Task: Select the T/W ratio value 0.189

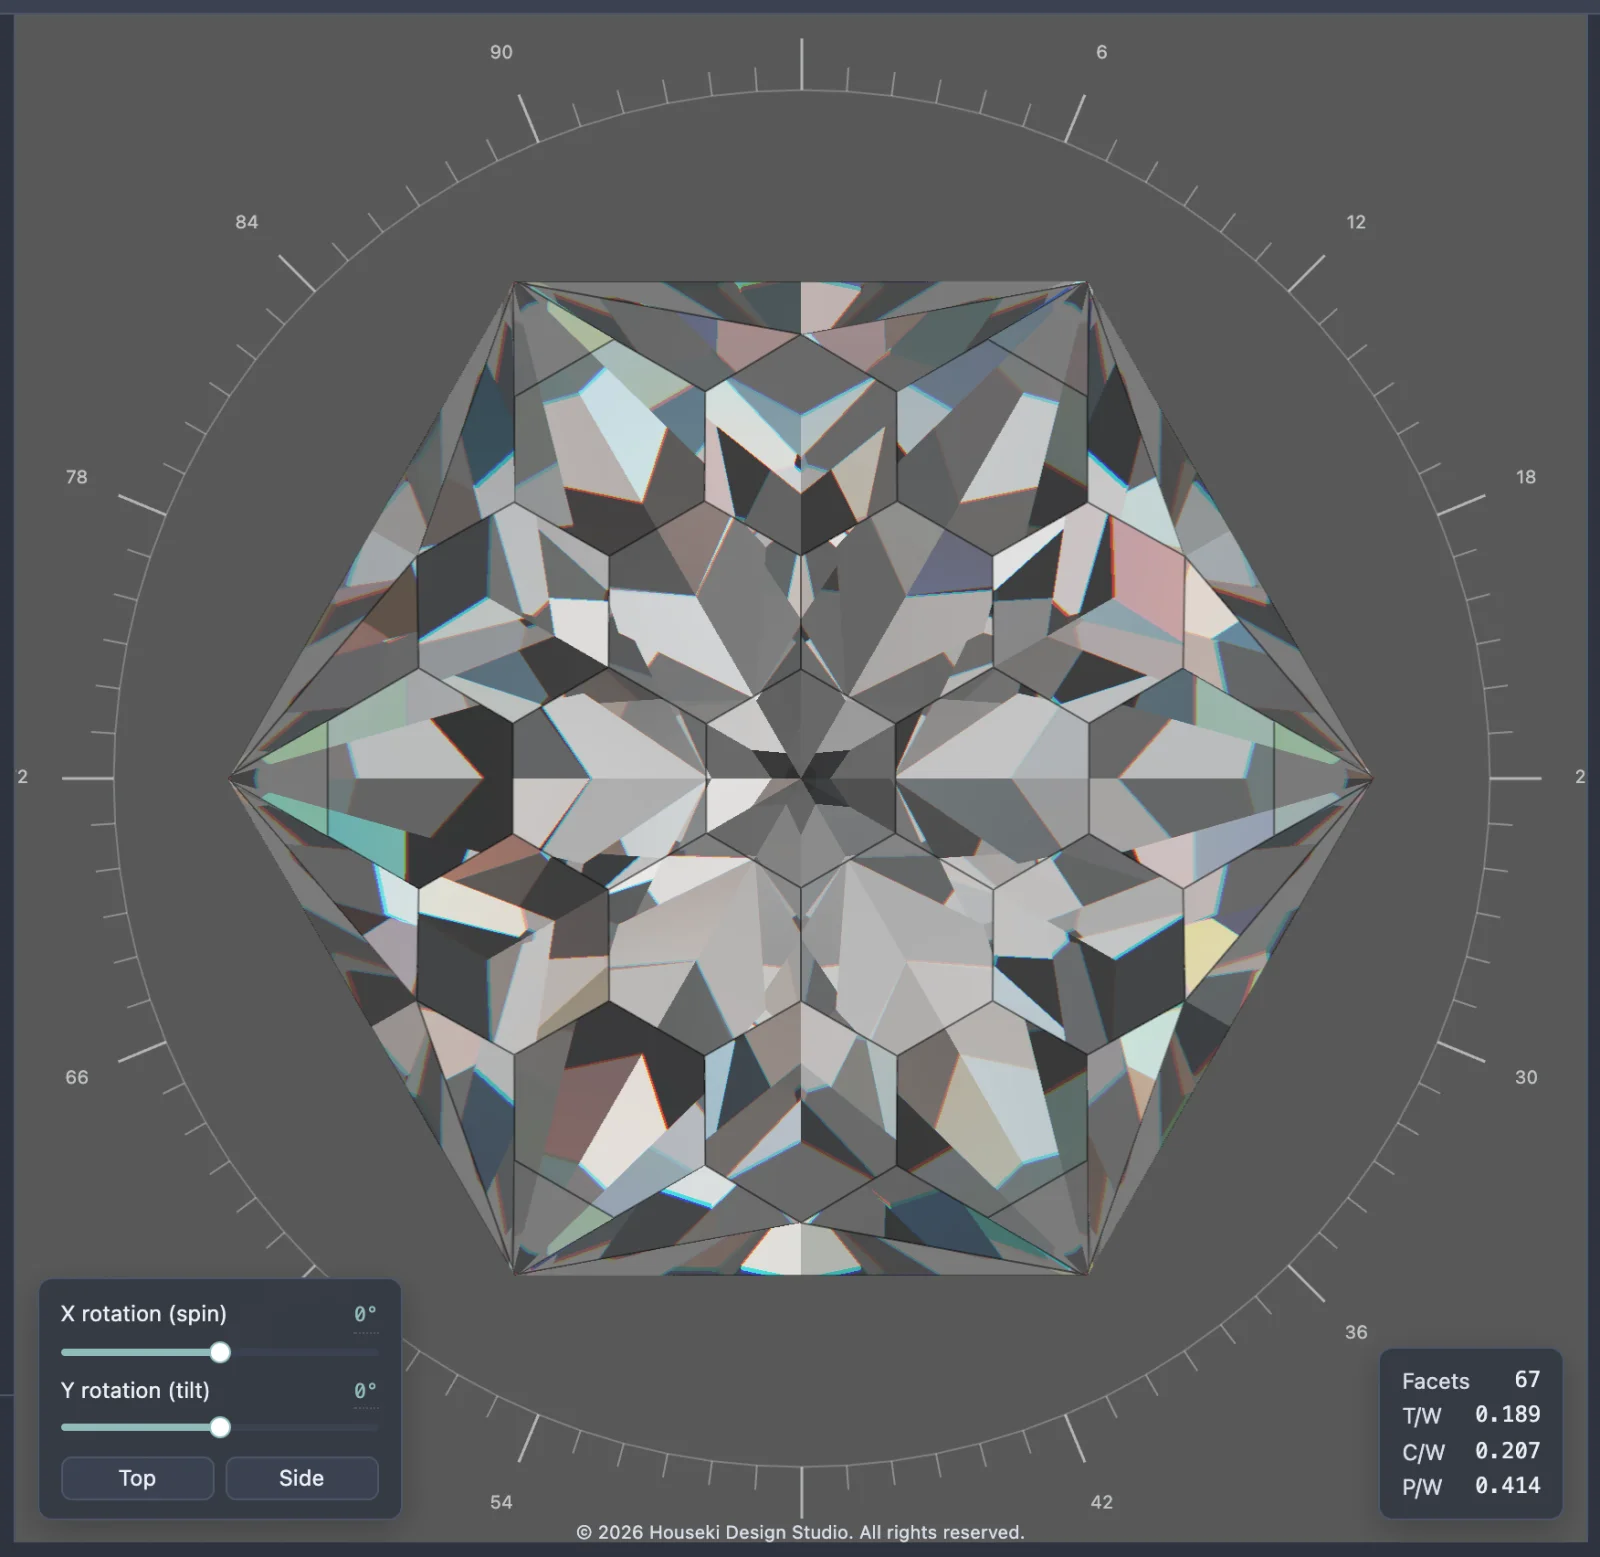Action: pyautogui.click(x=1507, y=1415)
